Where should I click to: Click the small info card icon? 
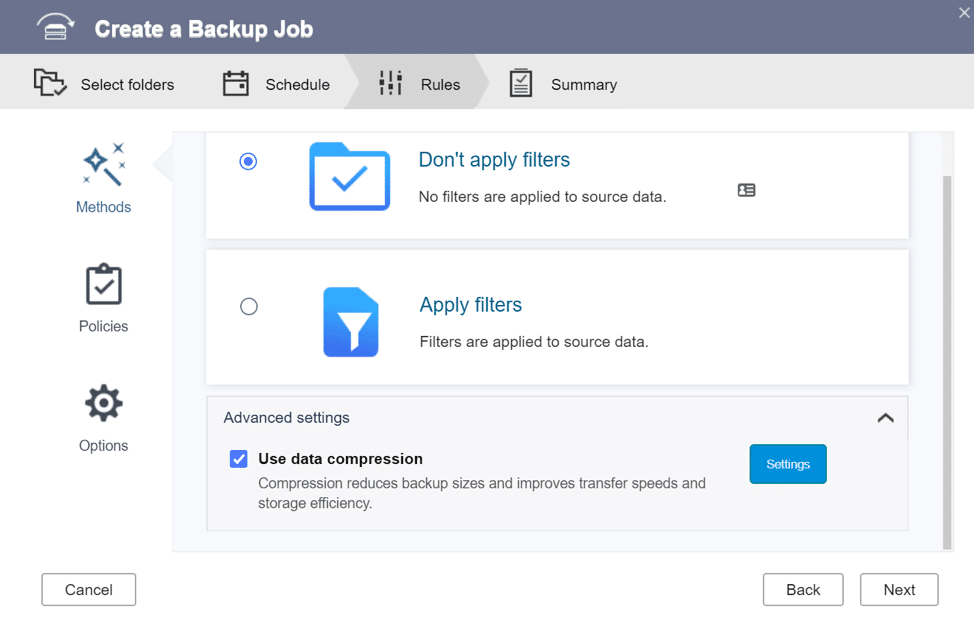[x=747, y=190]
